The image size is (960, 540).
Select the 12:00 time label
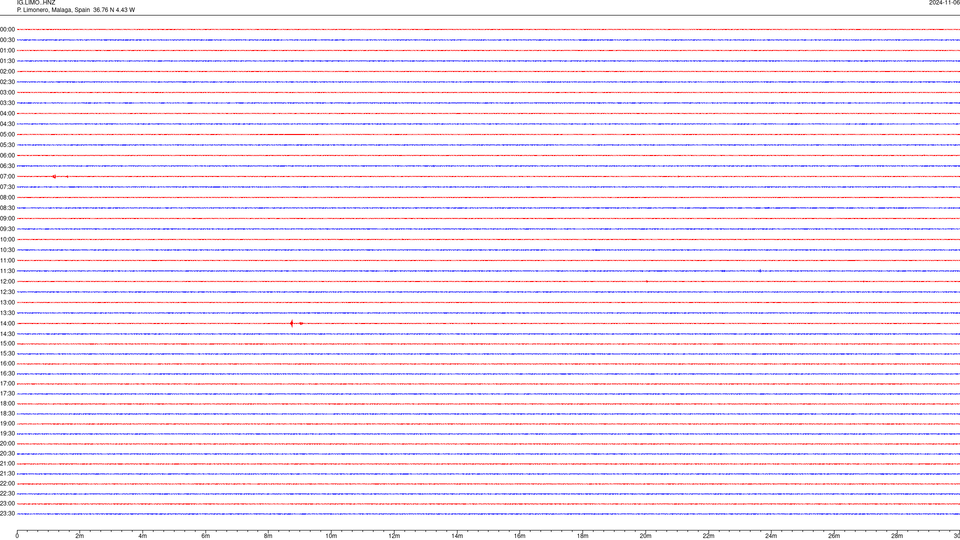(x=7, y=282)
